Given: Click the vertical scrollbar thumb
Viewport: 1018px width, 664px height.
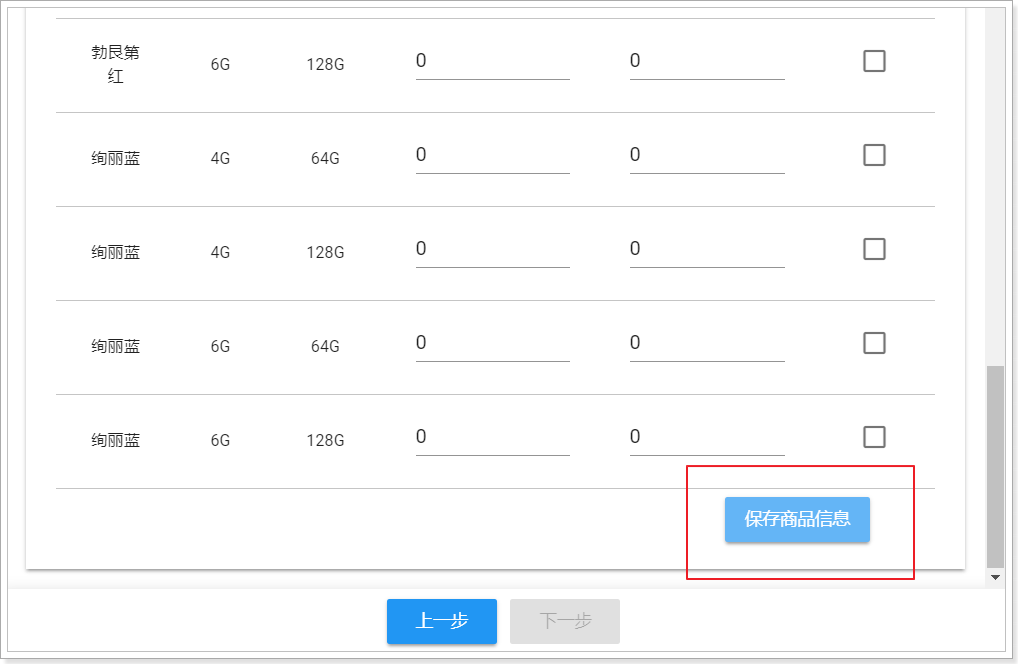Looking at the screenshot, I should [995, 465].
